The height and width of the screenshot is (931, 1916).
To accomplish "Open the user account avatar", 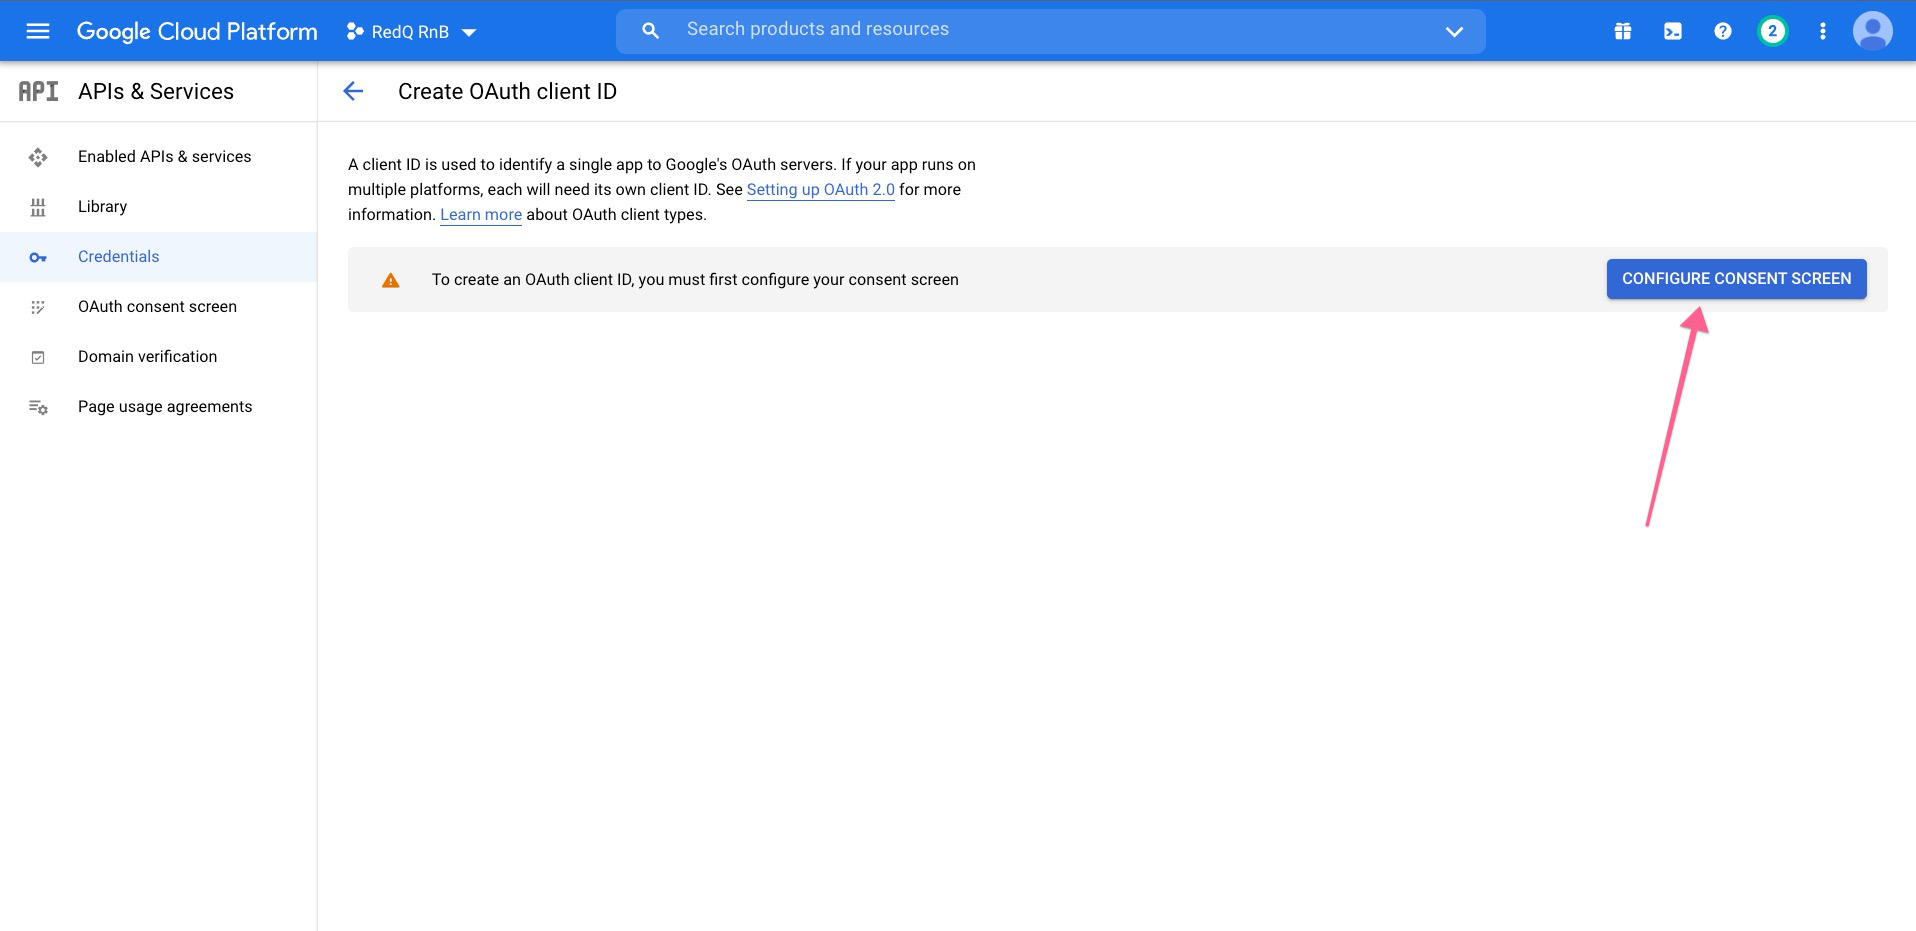I will tap(1873, 31).
